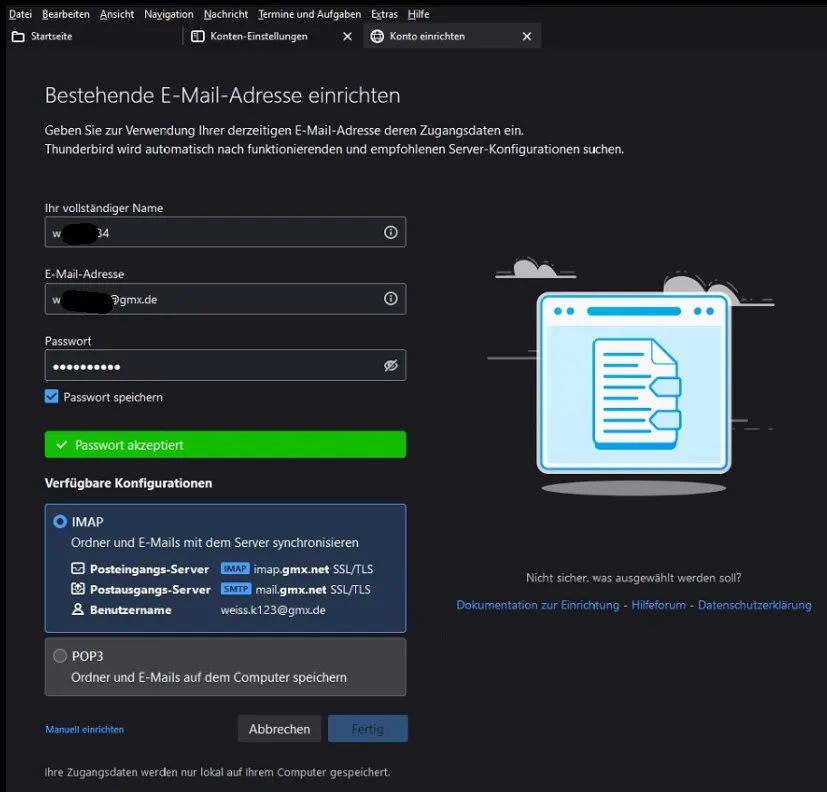
Task: Click the info icon in the E-Mail-Adresse field
Action: (390, 298)
